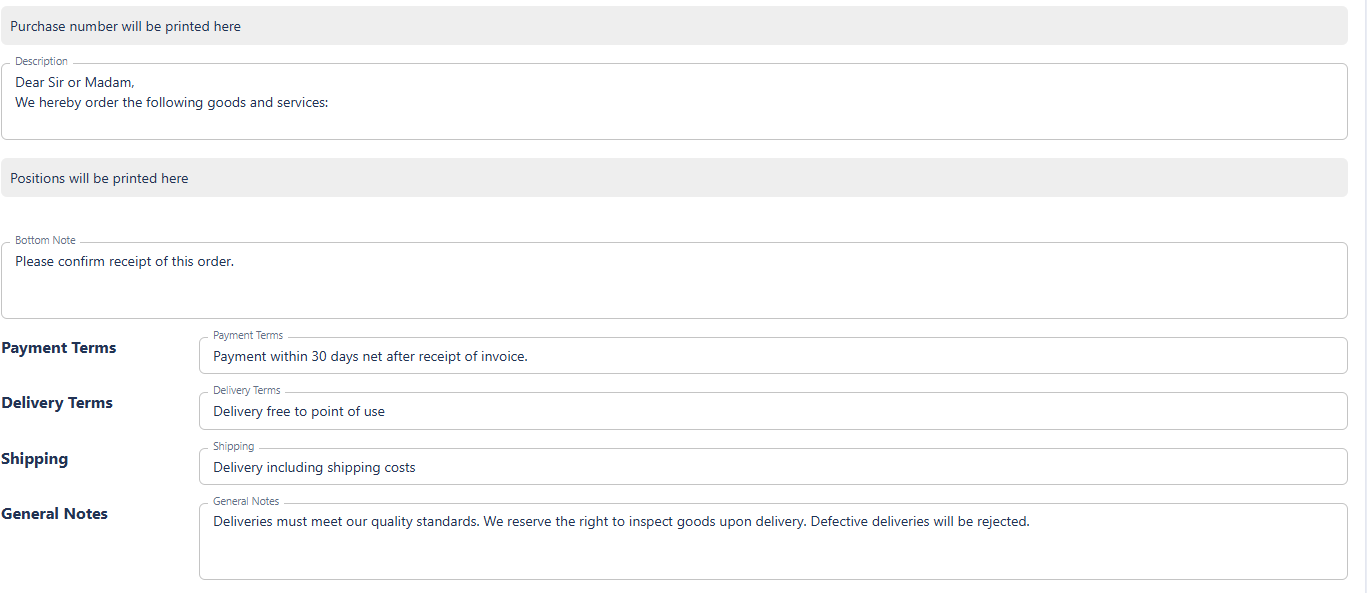Viewport: 1367px width, 593px height.
Task: Click "Please confirm receipt of this order" text
Action: pos(124,262)
